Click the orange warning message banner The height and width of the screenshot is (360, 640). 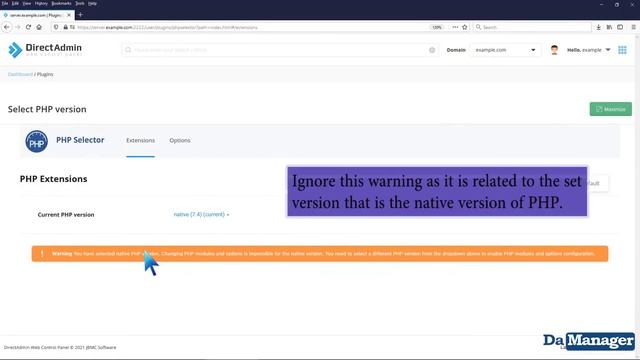(320, 253)
